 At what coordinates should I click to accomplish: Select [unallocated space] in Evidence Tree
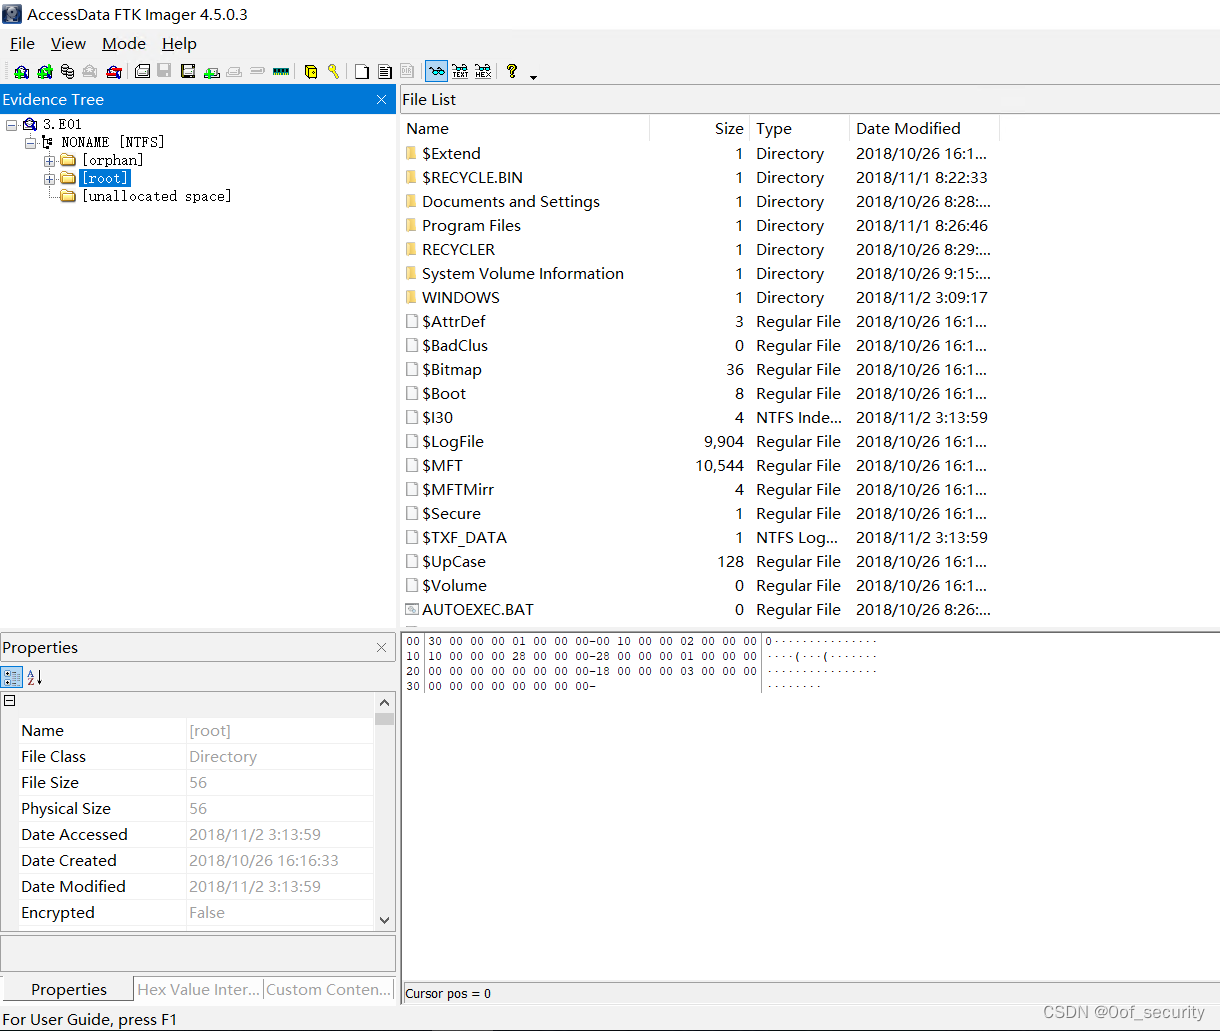coord(156,196)
